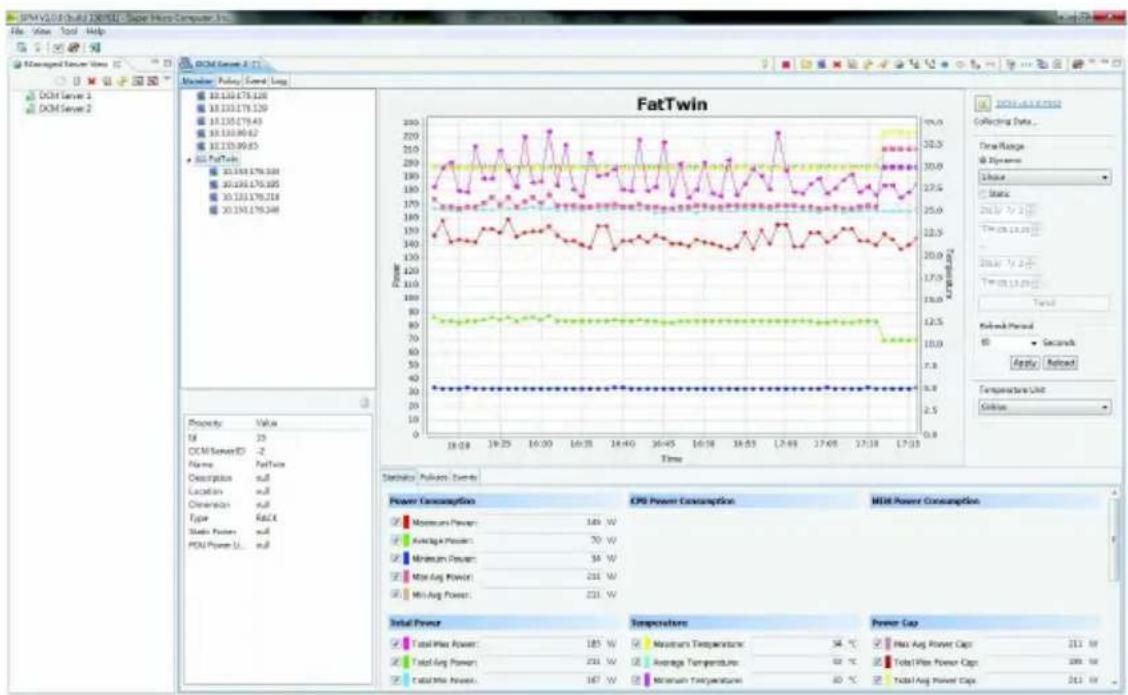
Task: Open the Help menu
Action: click(96, 32)
